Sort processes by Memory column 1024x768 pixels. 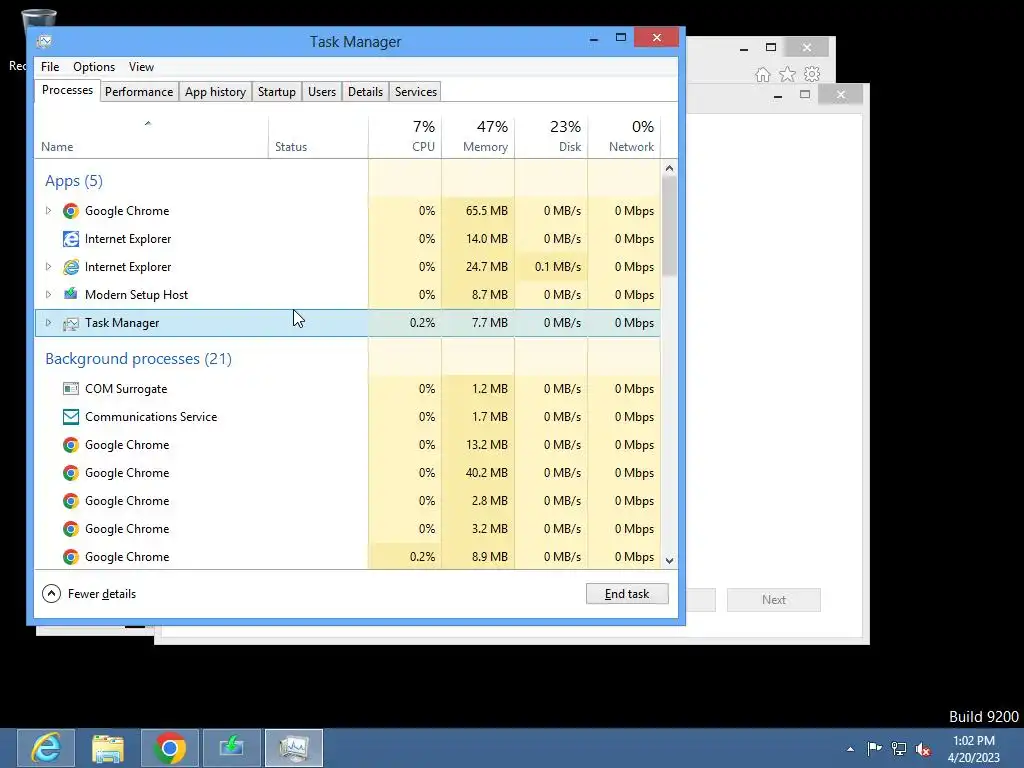478,137
